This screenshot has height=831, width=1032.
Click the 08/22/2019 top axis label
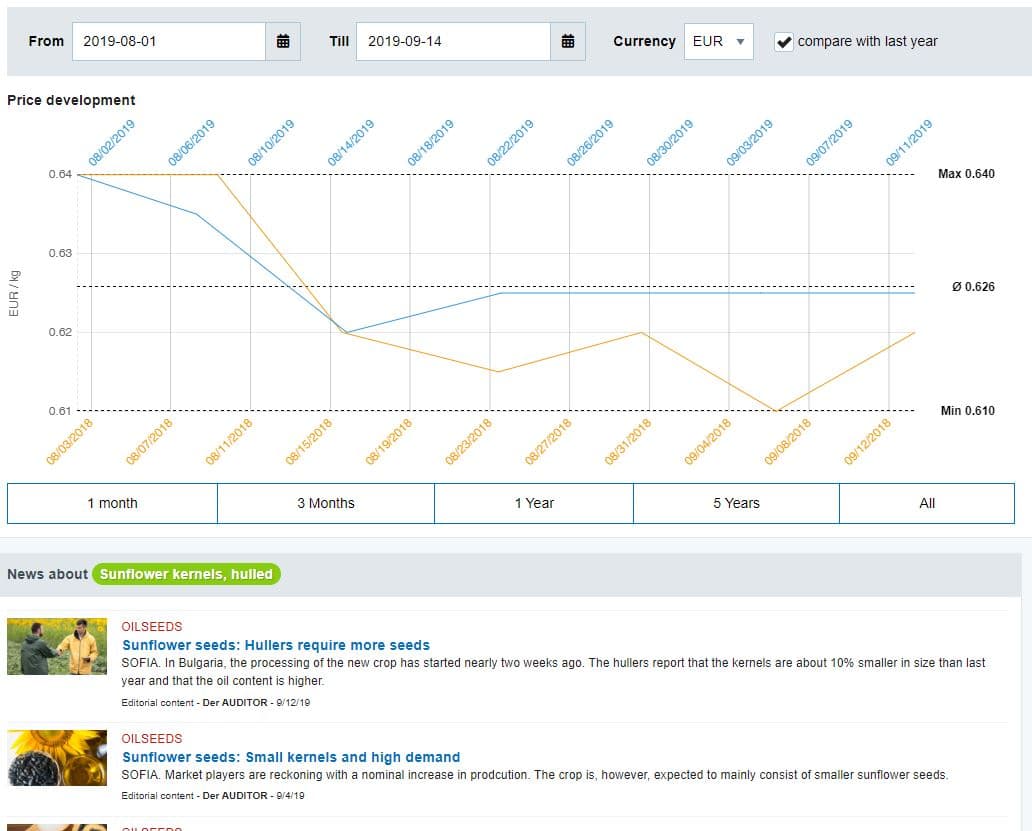pos(510,142)
